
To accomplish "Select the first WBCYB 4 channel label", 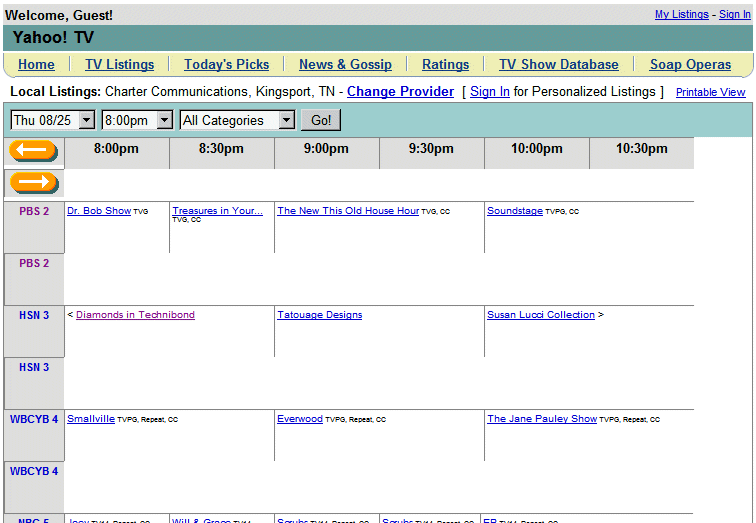I will [x=34, y=419].
